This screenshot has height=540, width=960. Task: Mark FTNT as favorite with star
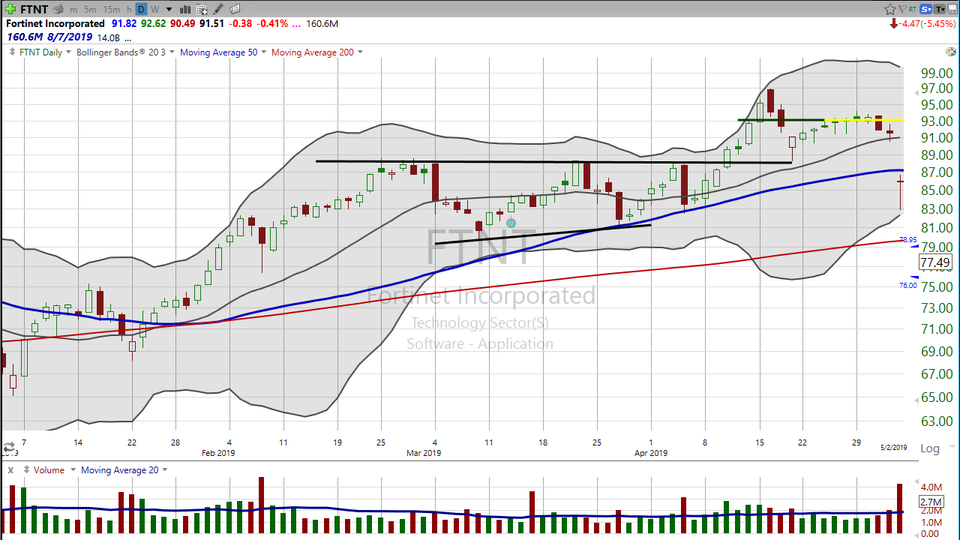pyautogui.click(x=890, y=9)
